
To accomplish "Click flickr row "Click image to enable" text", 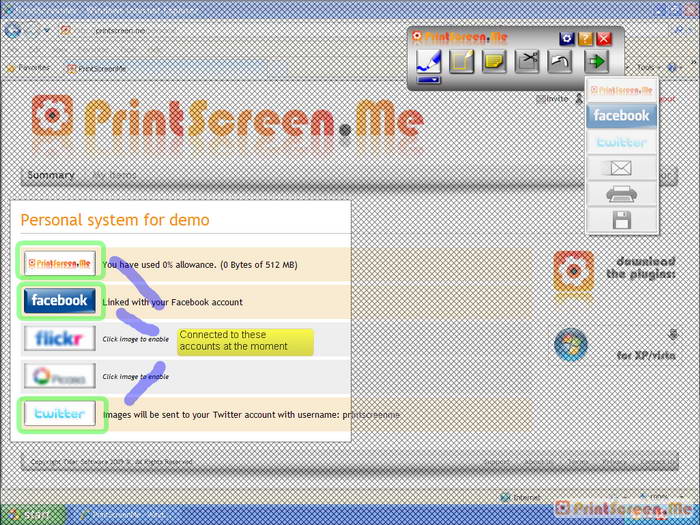I will 136,339.
